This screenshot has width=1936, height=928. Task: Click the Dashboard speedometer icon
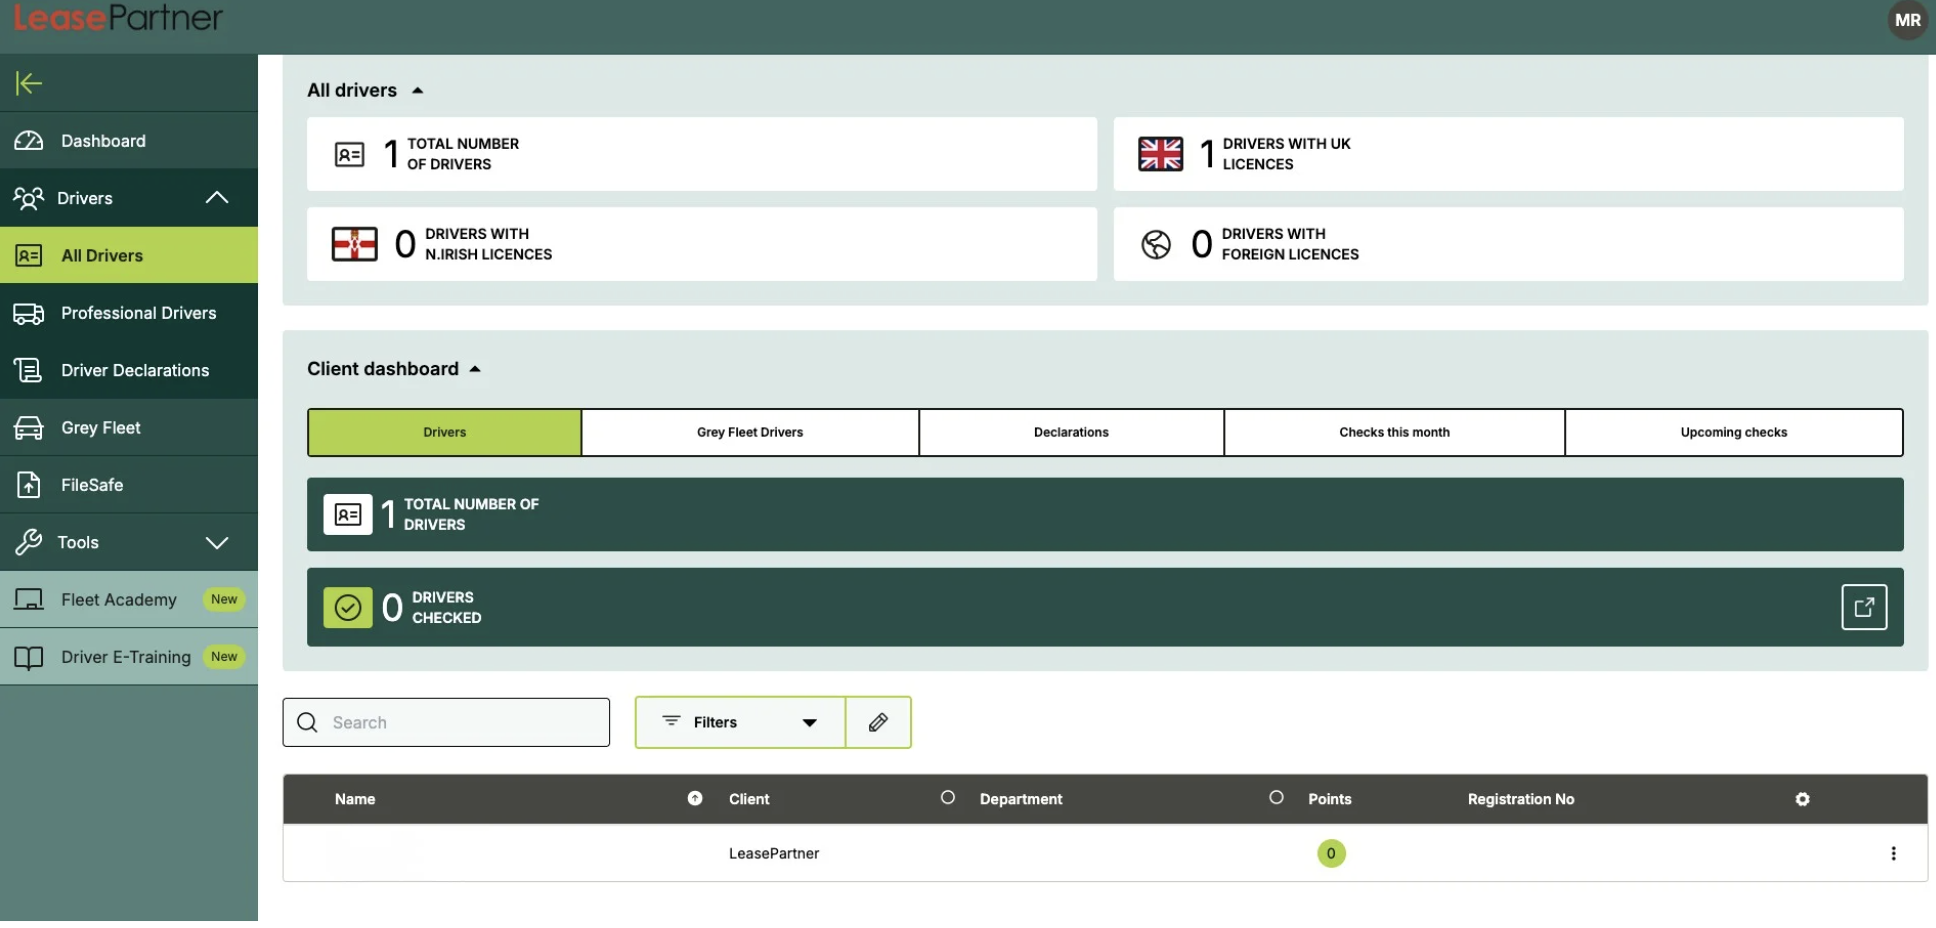point(29,141)
